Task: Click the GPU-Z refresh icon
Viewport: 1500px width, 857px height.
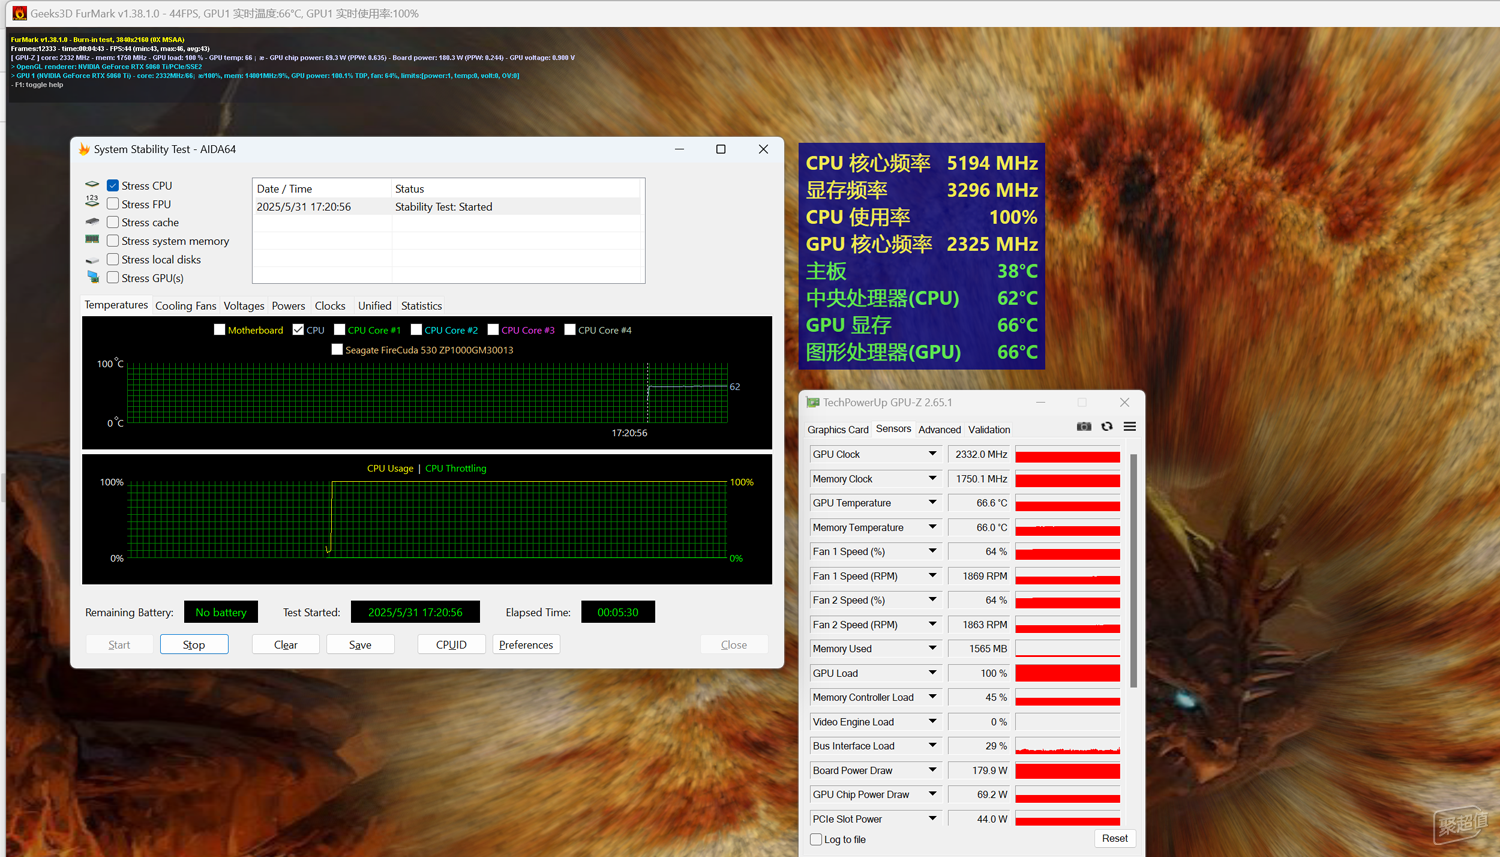Action: pyautogui.click(x=1107, y=427)
